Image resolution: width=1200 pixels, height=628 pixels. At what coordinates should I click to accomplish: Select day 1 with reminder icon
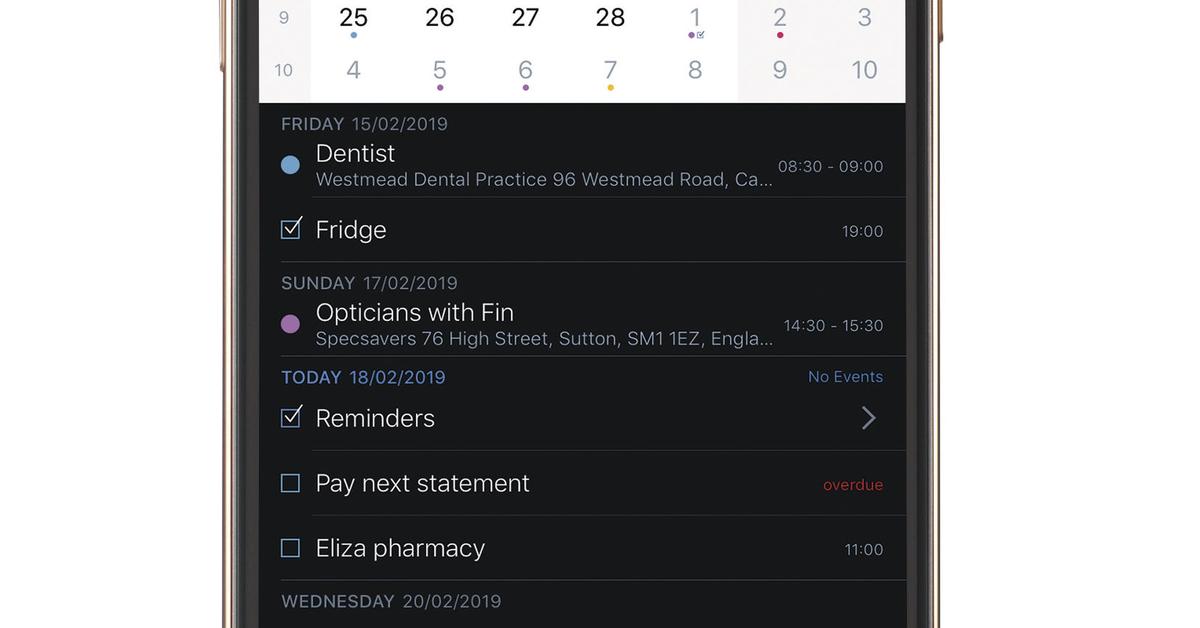(695, 18)
